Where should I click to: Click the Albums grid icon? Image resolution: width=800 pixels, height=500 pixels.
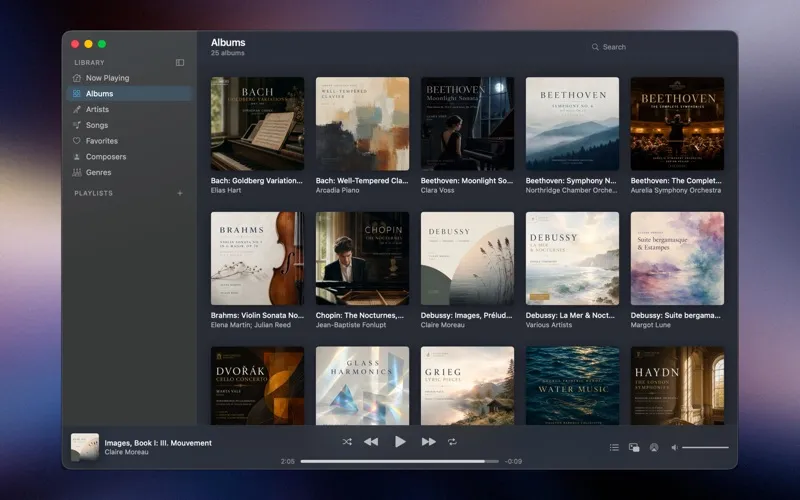[77, 94]
